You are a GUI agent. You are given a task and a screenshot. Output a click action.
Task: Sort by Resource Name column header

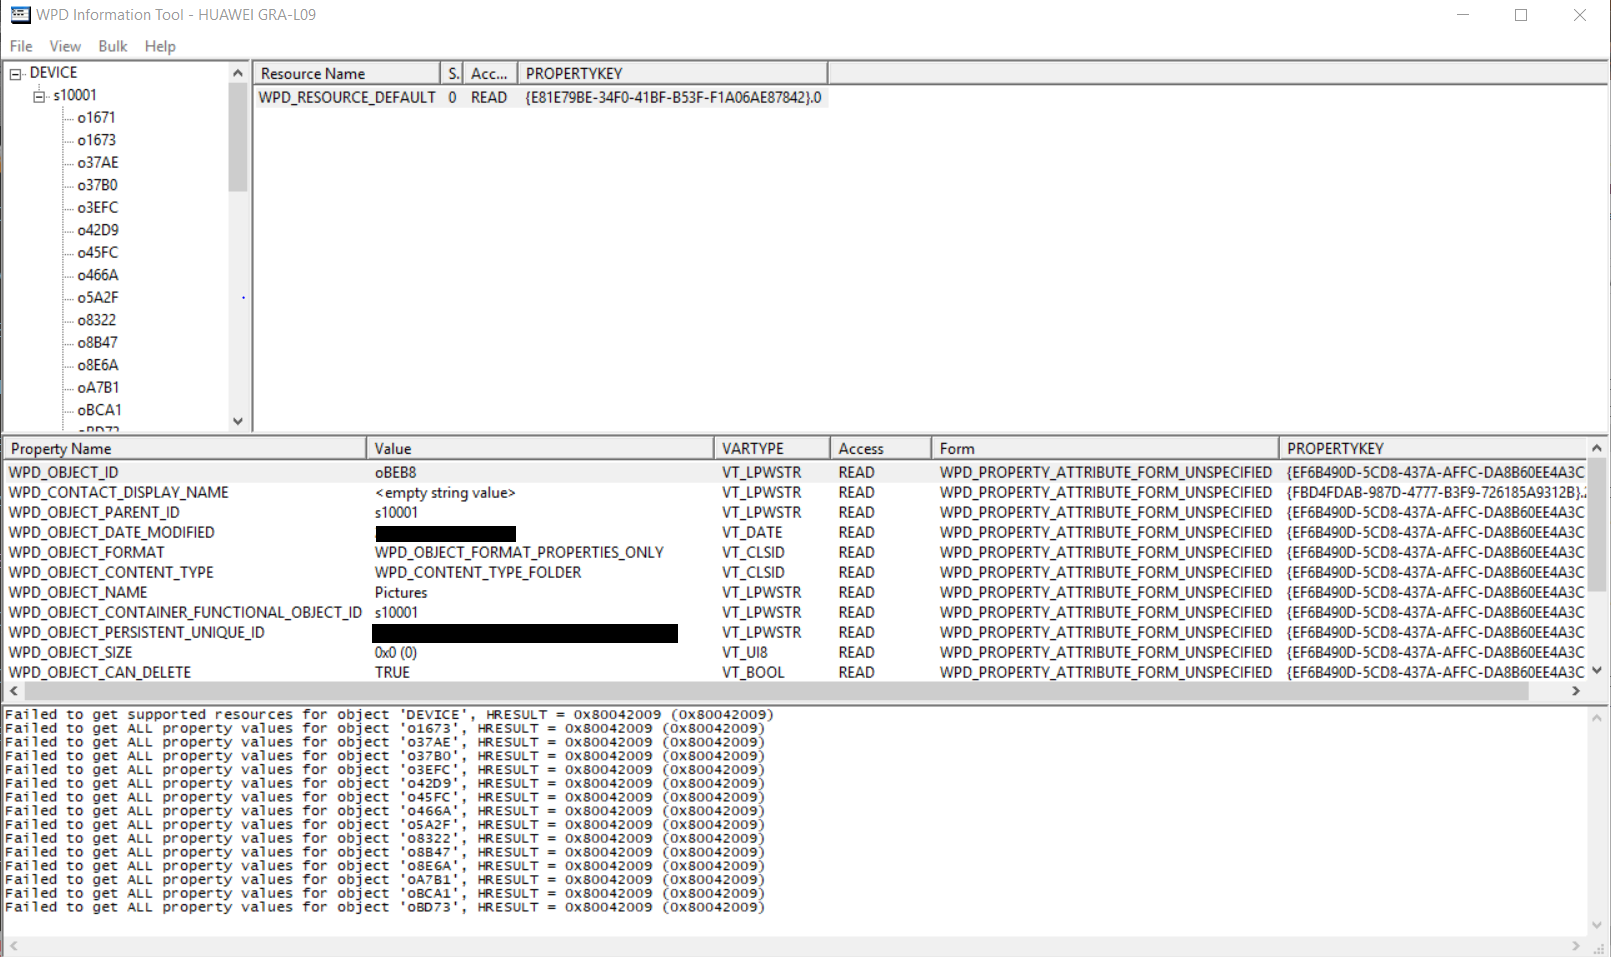pos(346,73)
